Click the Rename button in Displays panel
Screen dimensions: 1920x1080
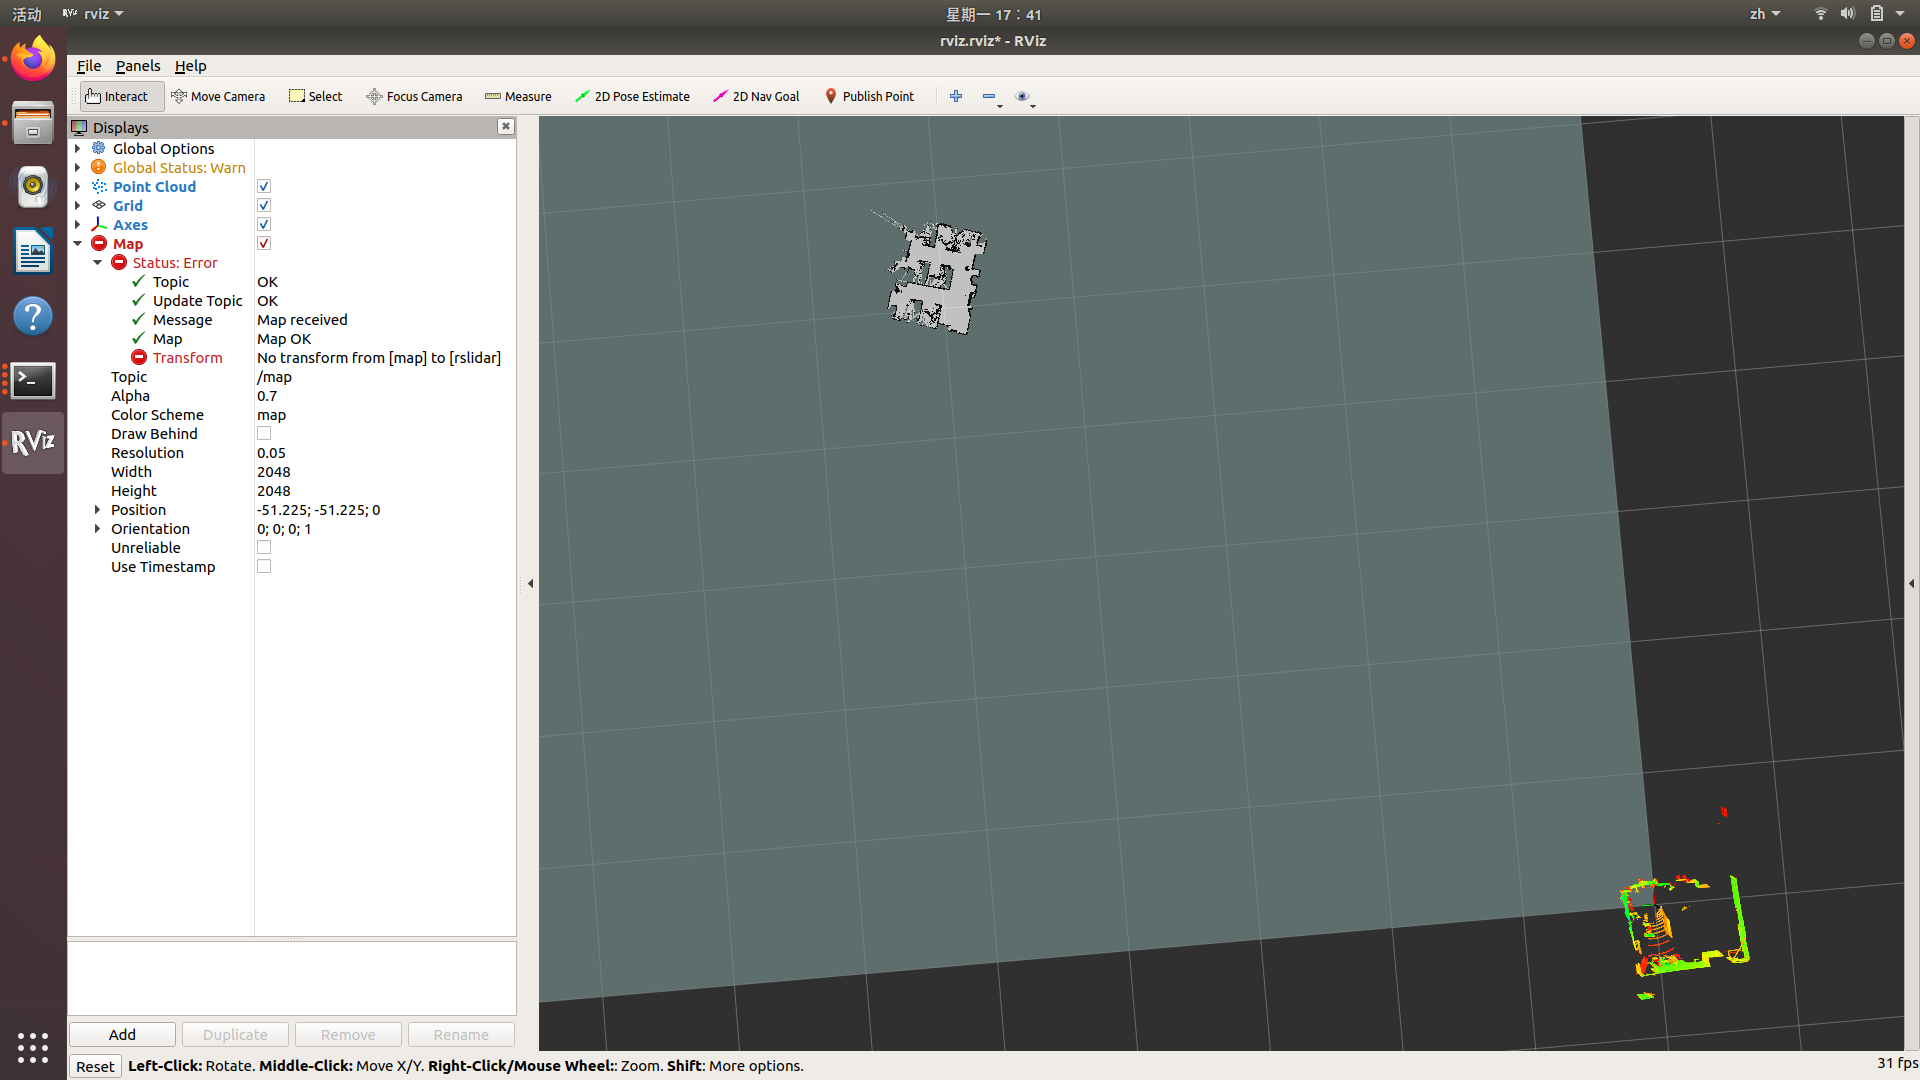[x=458, y=1034]
